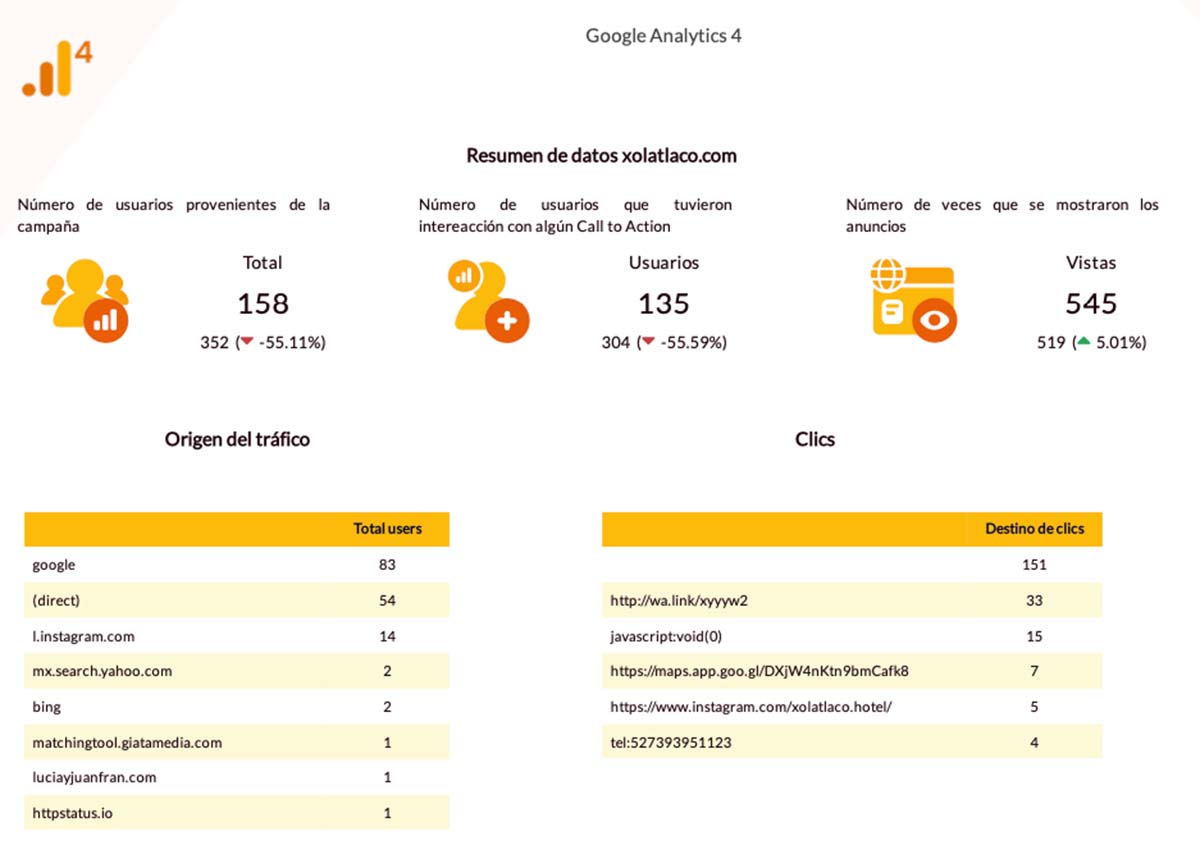The height and width of the screenshot is (845, 1200).
Task: Click the maps link clicks count 7
Action: pos(1034,672)
